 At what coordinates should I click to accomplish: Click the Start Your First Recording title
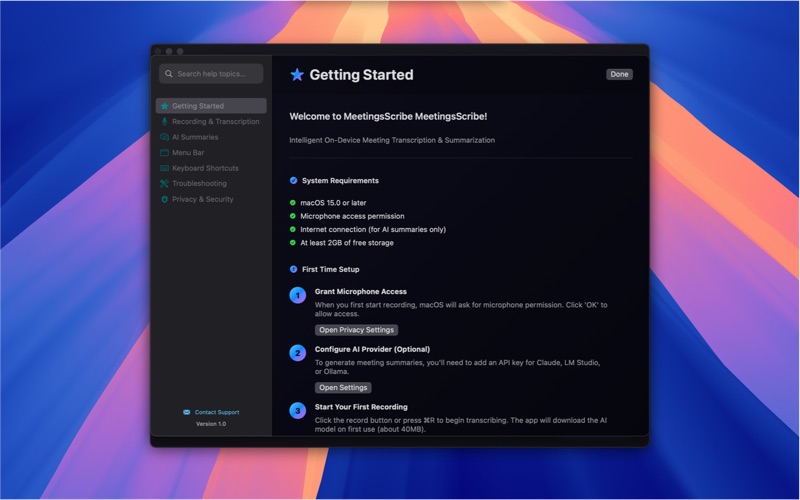coord(361,407)
